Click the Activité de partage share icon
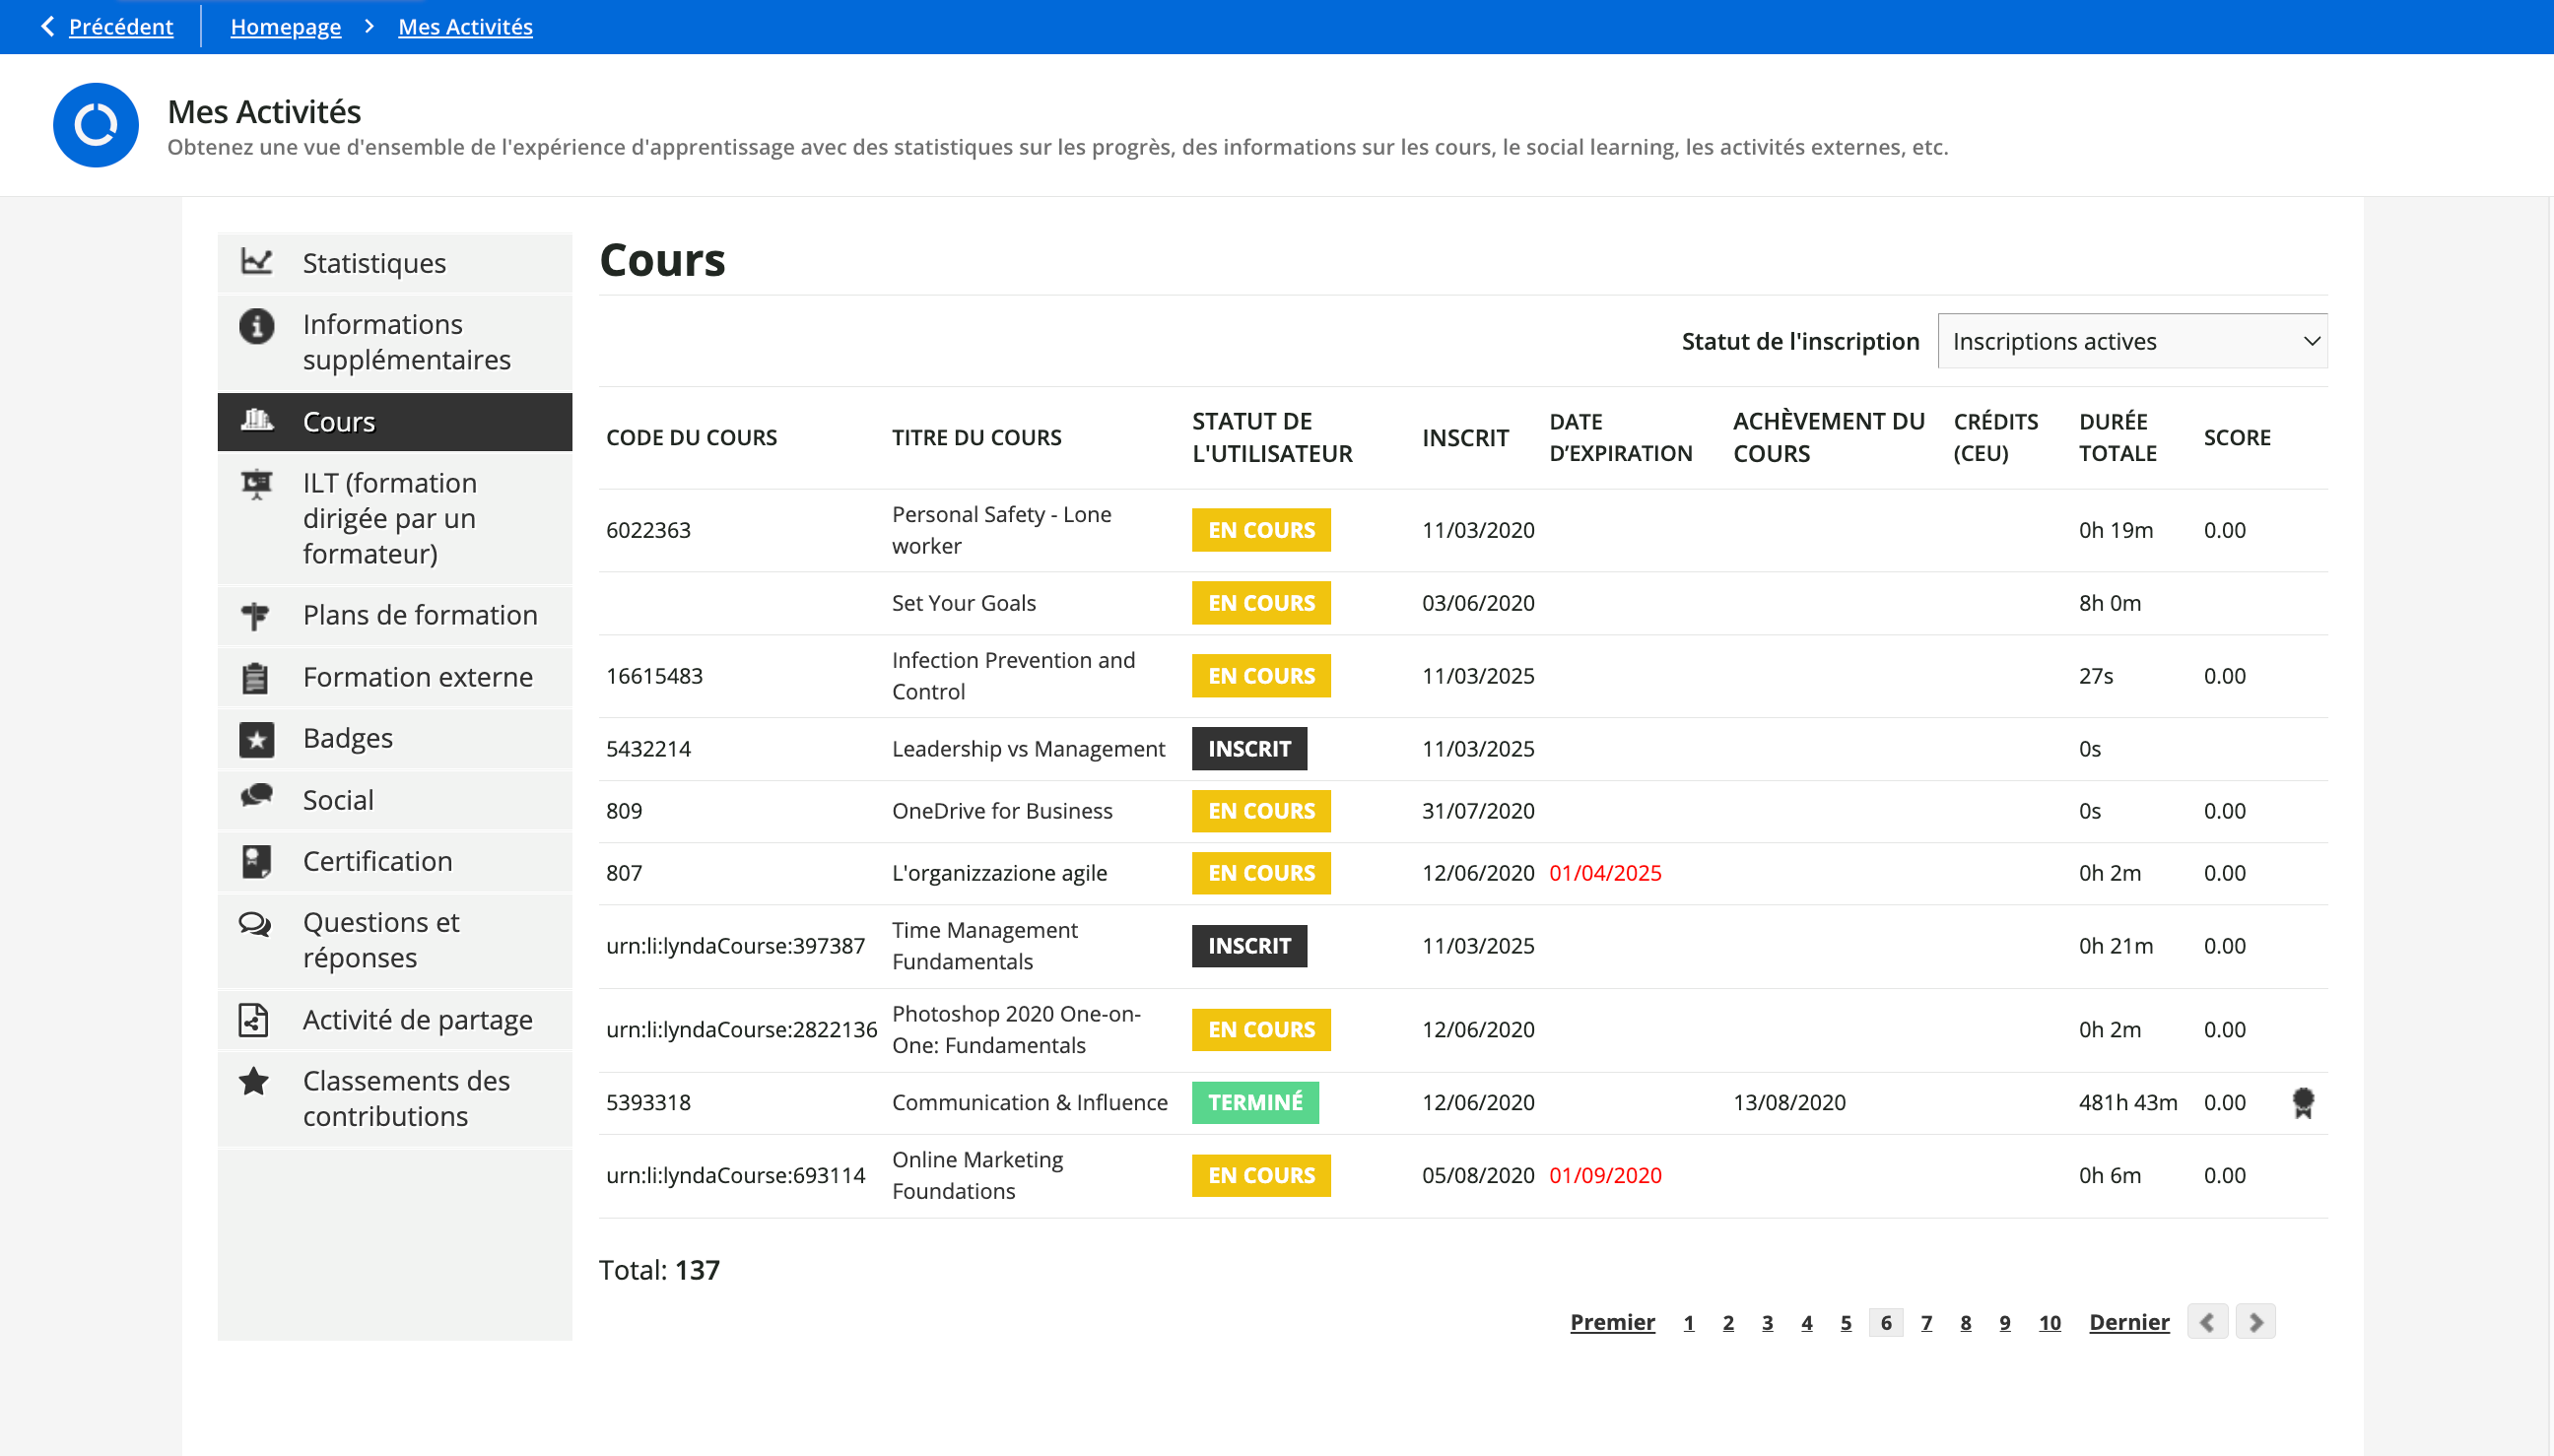This screenshot has height=1456, width=2554. click(x=254, y=1019)
